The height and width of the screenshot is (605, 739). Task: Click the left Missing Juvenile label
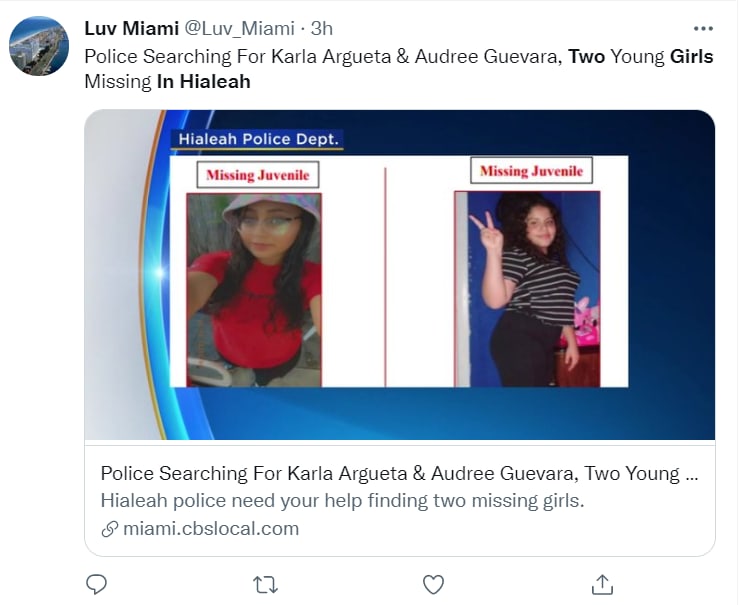[258, 175]
